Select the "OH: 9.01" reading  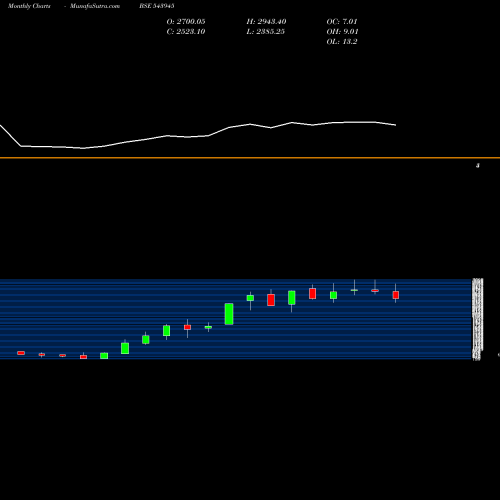point(342,31)
